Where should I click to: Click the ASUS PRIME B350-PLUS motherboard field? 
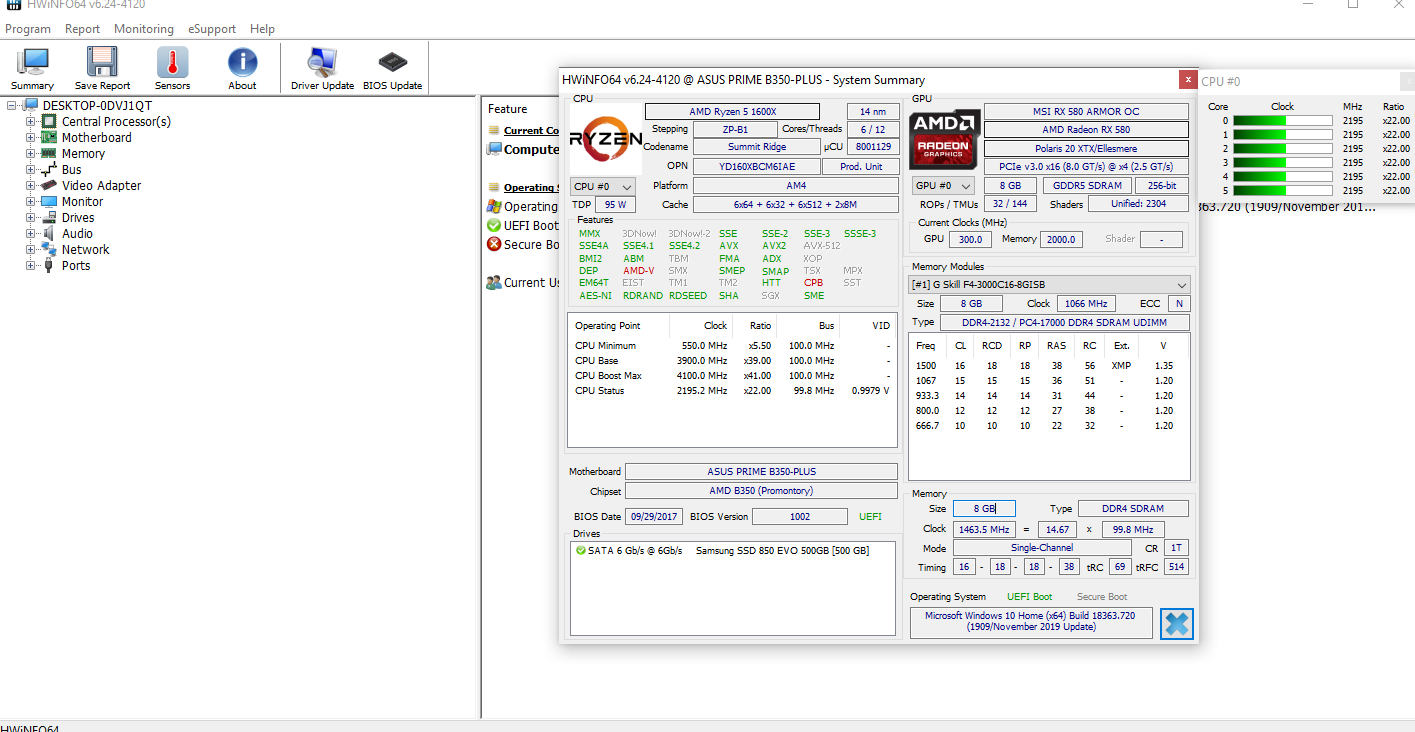point(761,472)
